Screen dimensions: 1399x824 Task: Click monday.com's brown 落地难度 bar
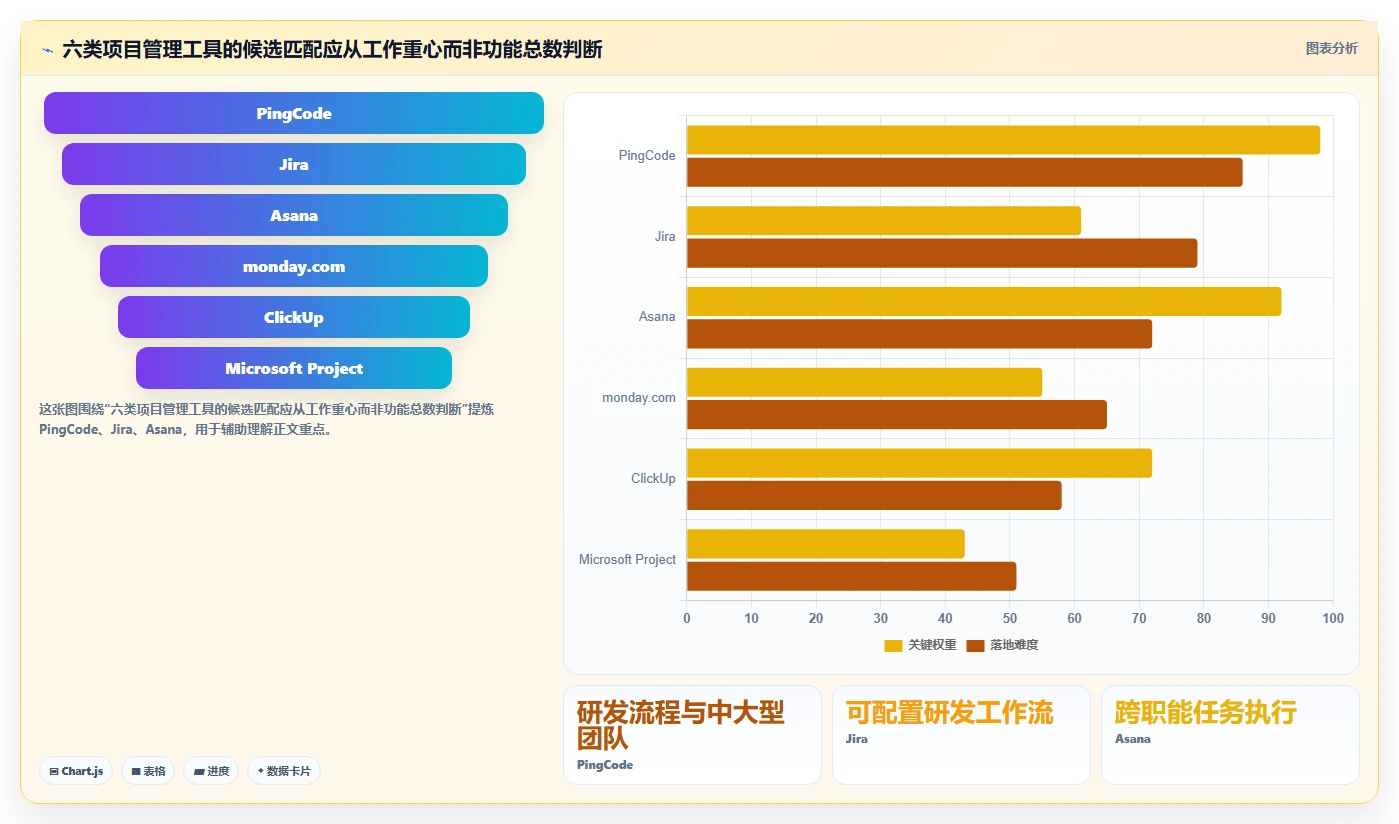pyautogui.click(x=897, y=415)
